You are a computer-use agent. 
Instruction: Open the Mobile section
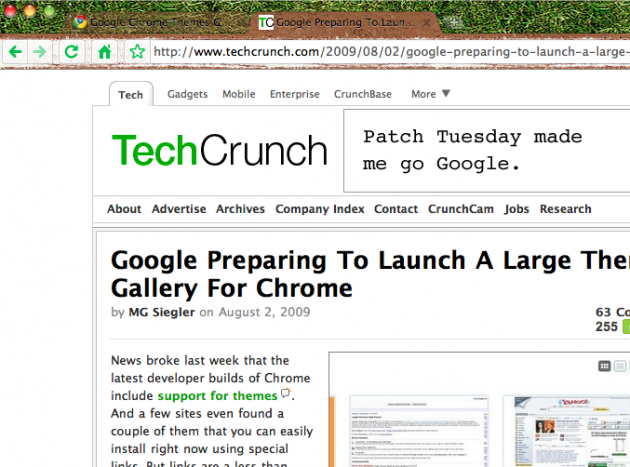tap(239, 94)
